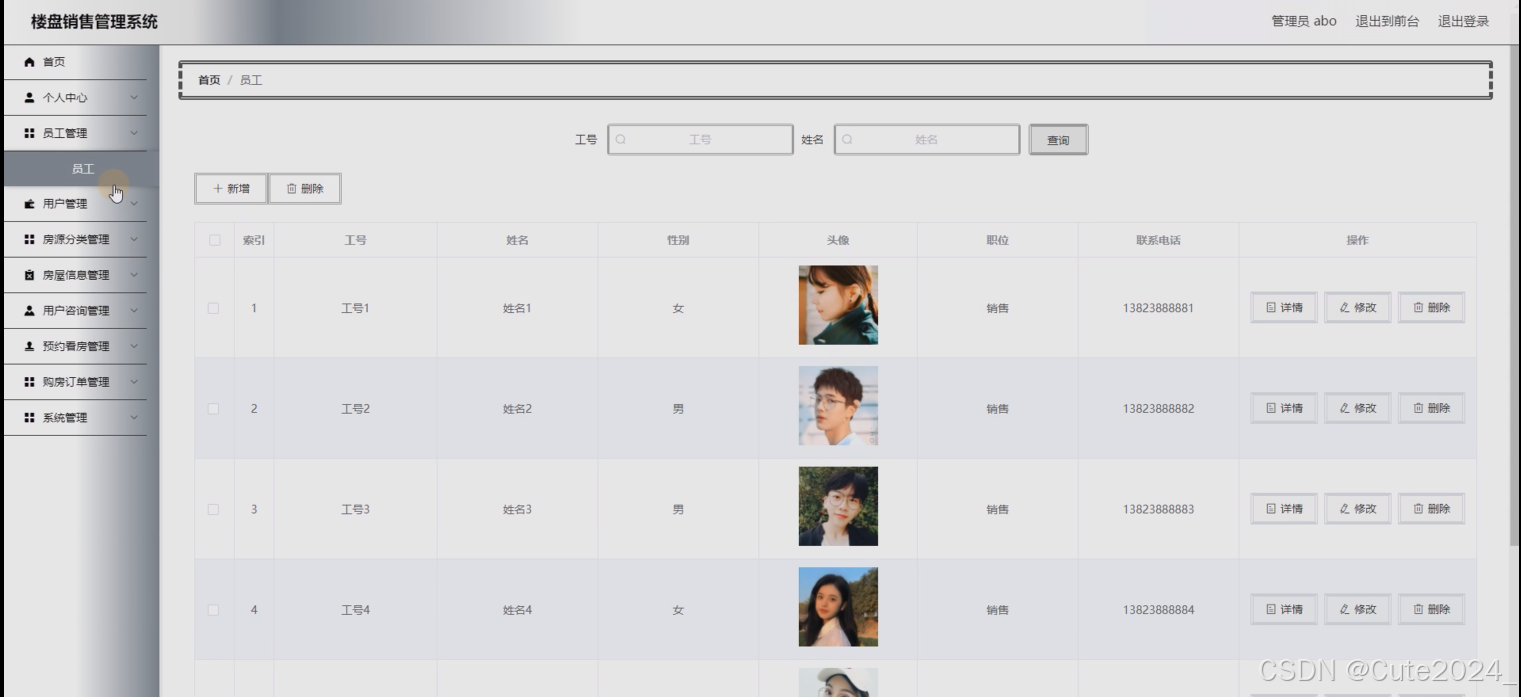Click 详情 for row 工号1
This screenshot has width=1521, height=697.
(x=1284, y=308)
